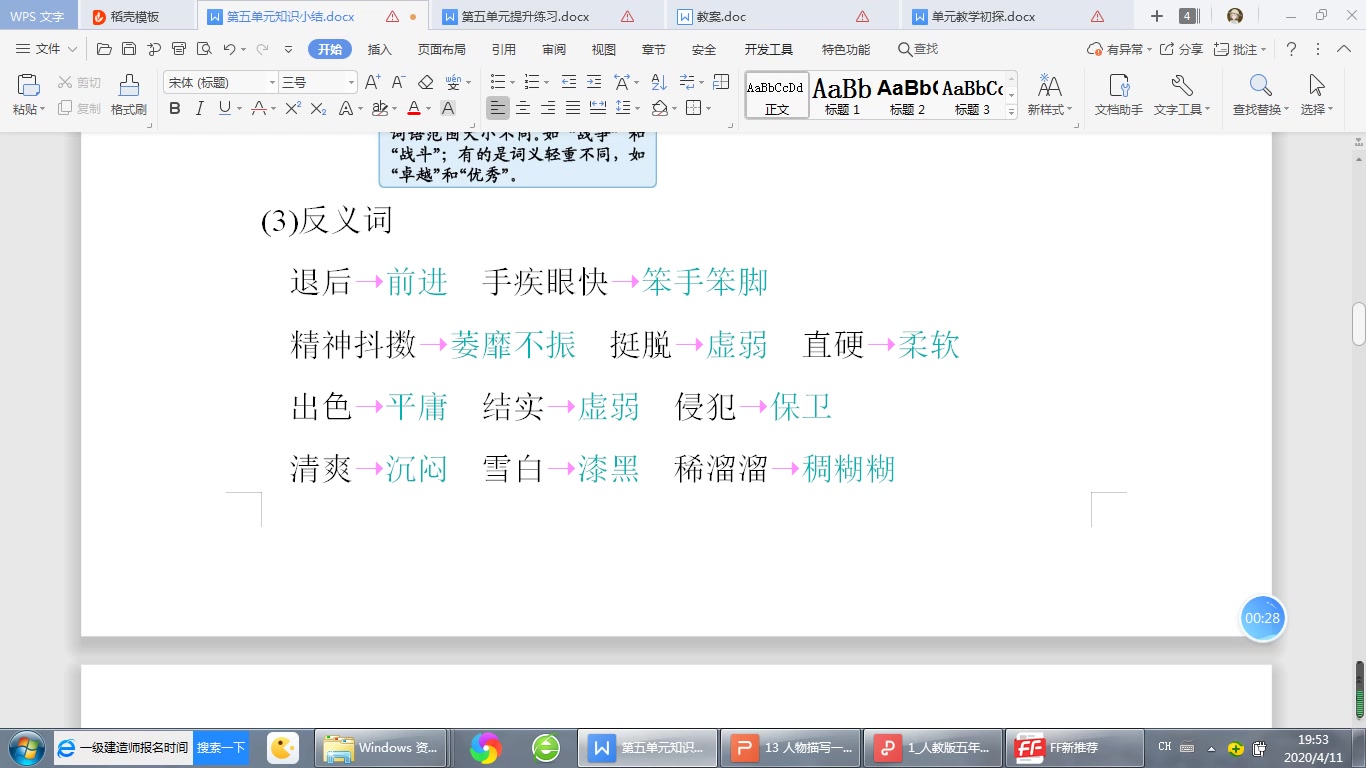Toggle strikethrough formatting
Screen dimensions: 1366x768
258,108
